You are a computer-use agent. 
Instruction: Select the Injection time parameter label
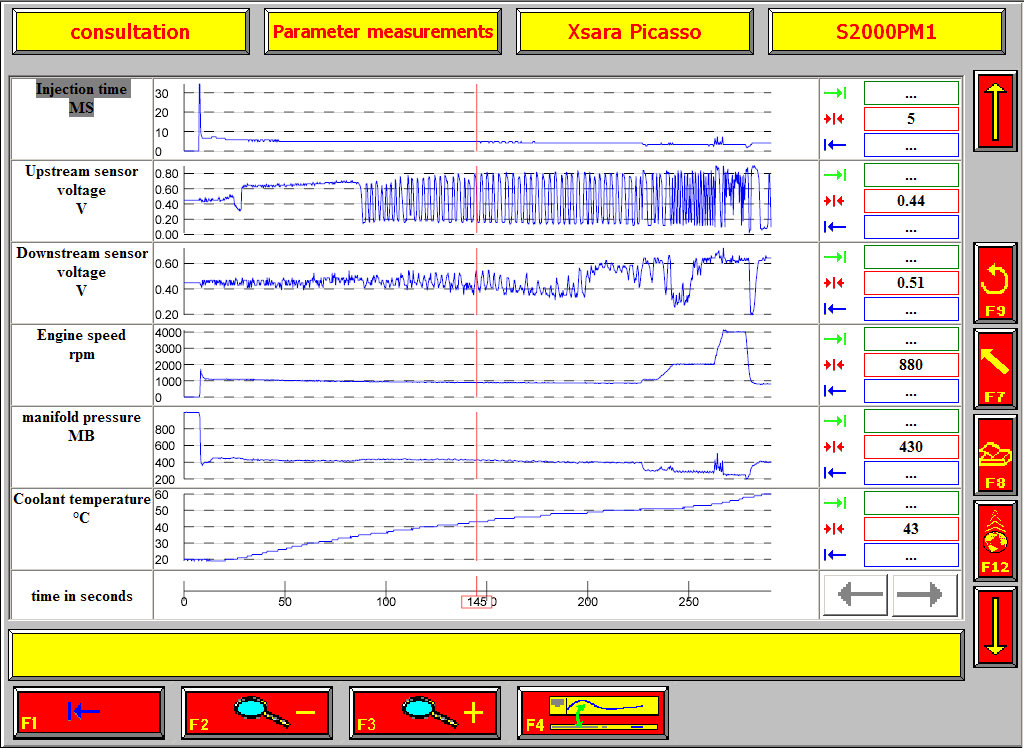[x=82, y=98]
